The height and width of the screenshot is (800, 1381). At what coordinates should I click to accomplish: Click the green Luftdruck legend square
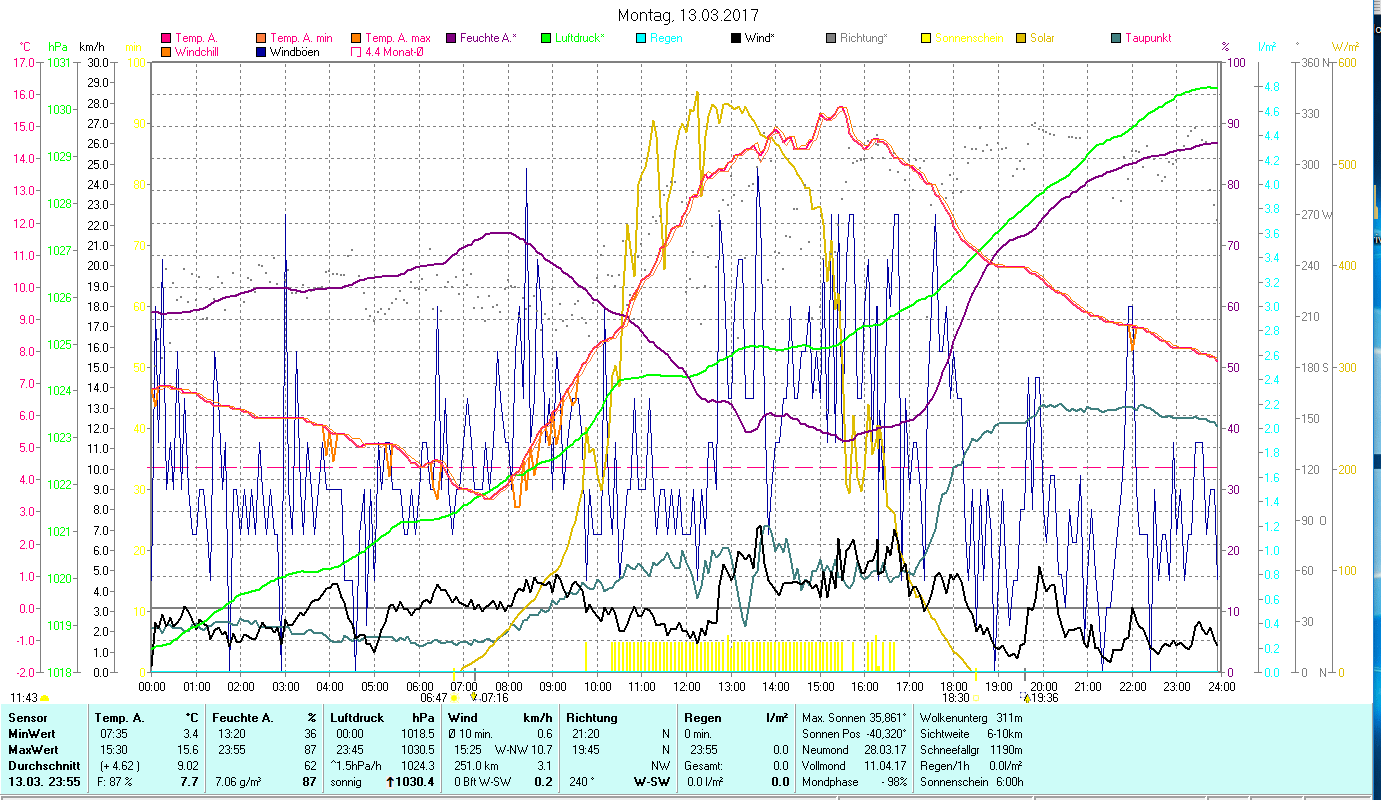pyautogui.click(x=545, y=39)
